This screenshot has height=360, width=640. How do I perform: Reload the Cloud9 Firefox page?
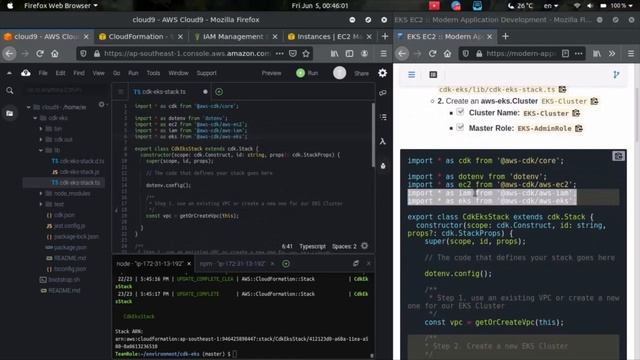(x=40, y=53)
